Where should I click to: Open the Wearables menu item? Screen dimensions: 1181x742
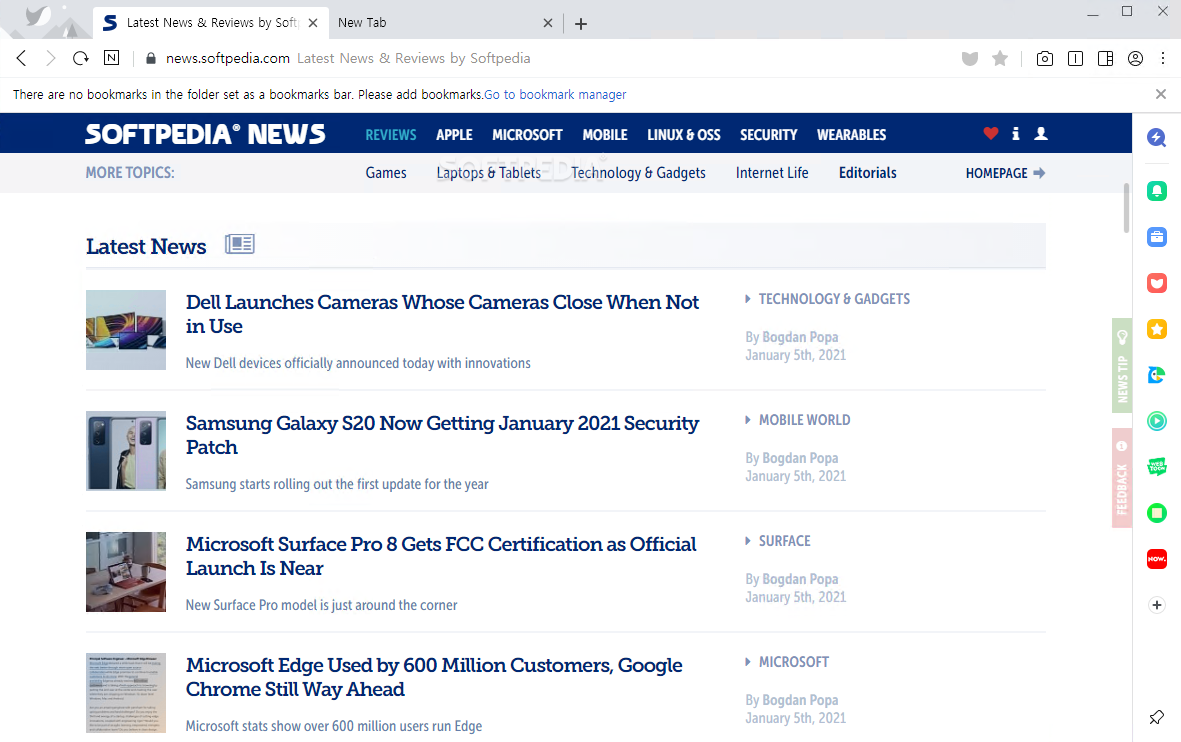pyautogui.click(x=852, y=135)
